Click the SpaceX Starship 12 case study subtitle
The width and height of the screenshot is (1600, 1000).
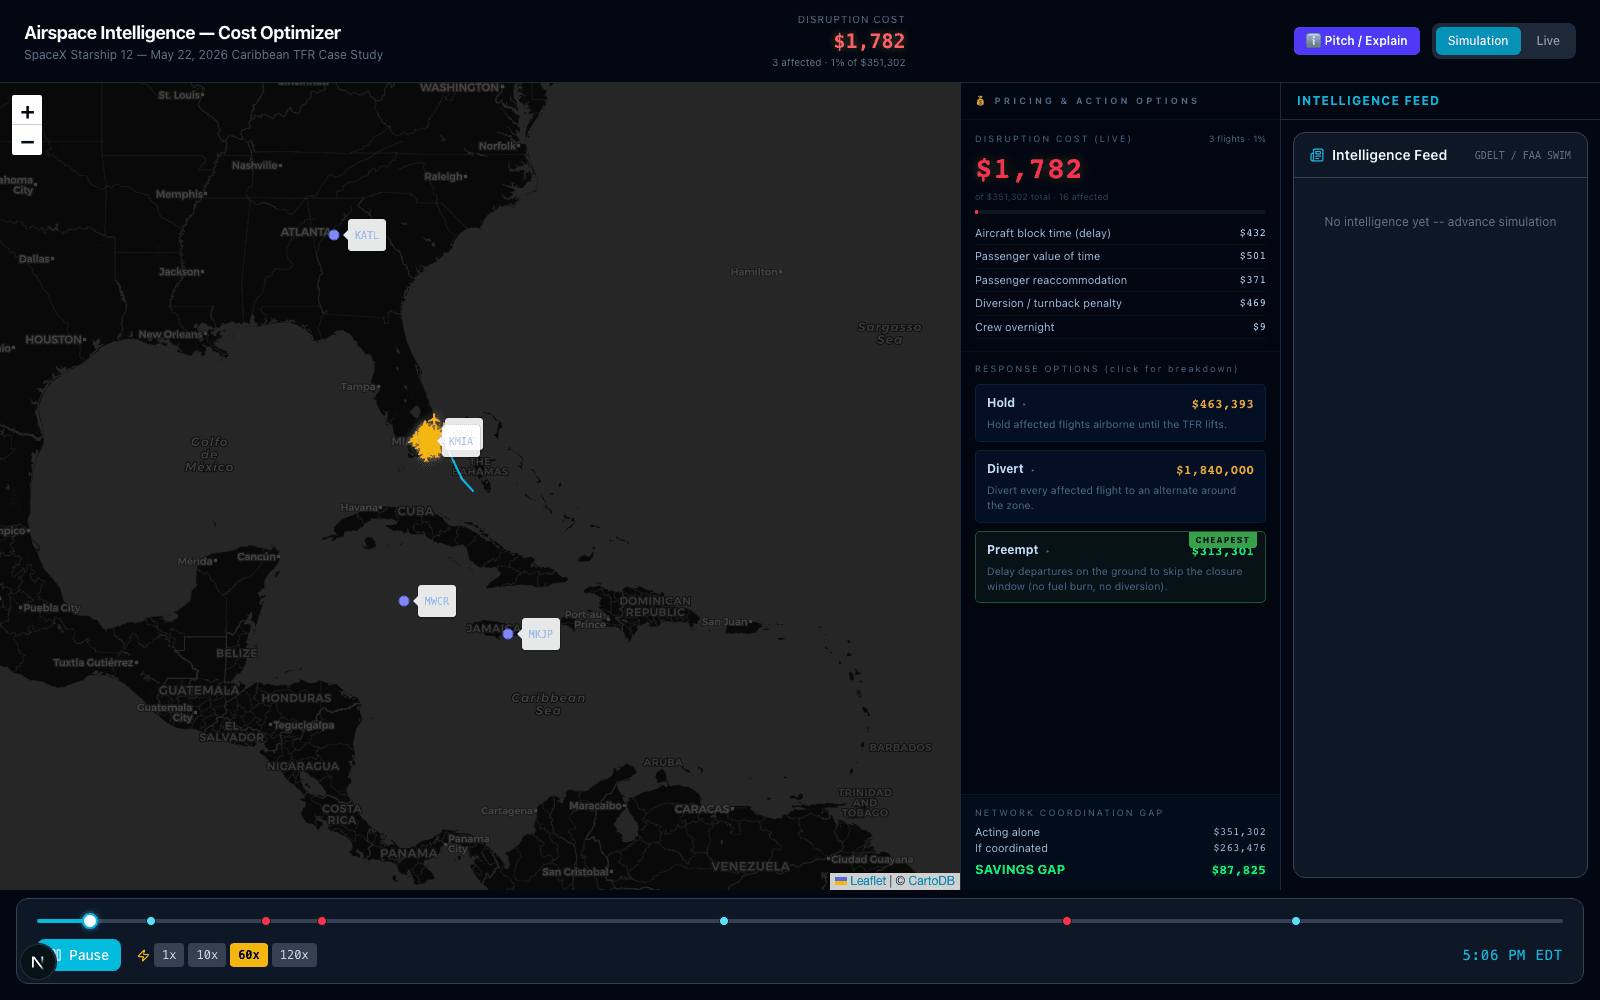[203, 55]
